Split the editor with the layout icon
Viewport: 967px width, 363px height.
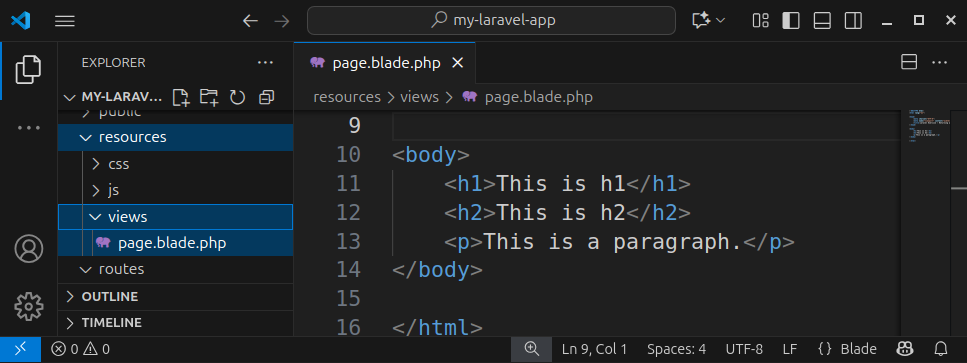coord(909,62)
